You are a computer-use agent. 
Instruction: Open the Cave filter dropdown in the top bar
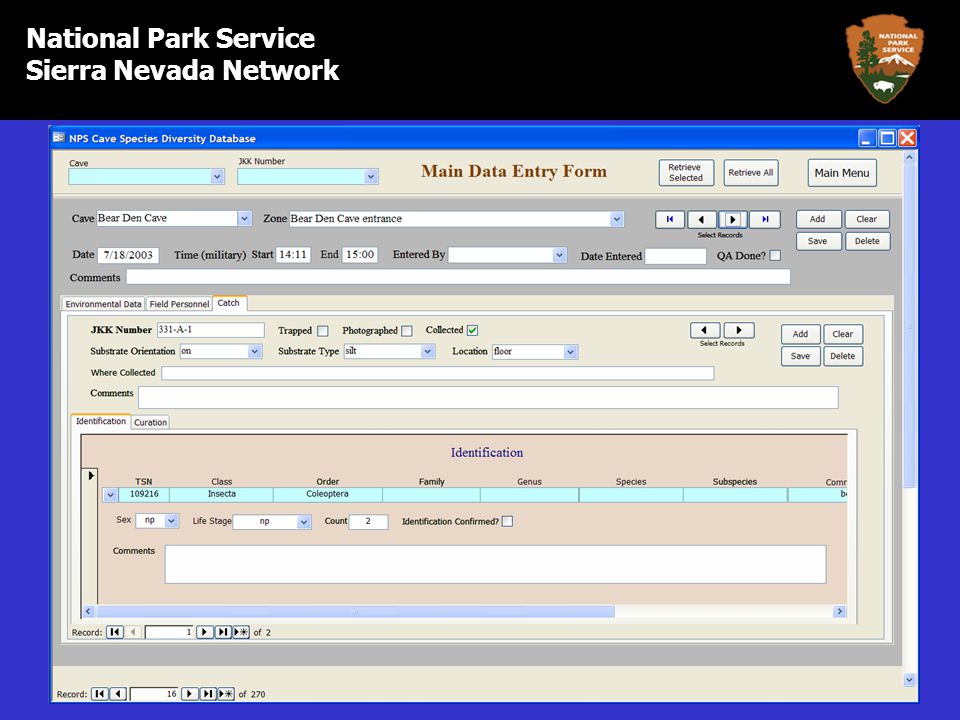[x=217, y=176]
